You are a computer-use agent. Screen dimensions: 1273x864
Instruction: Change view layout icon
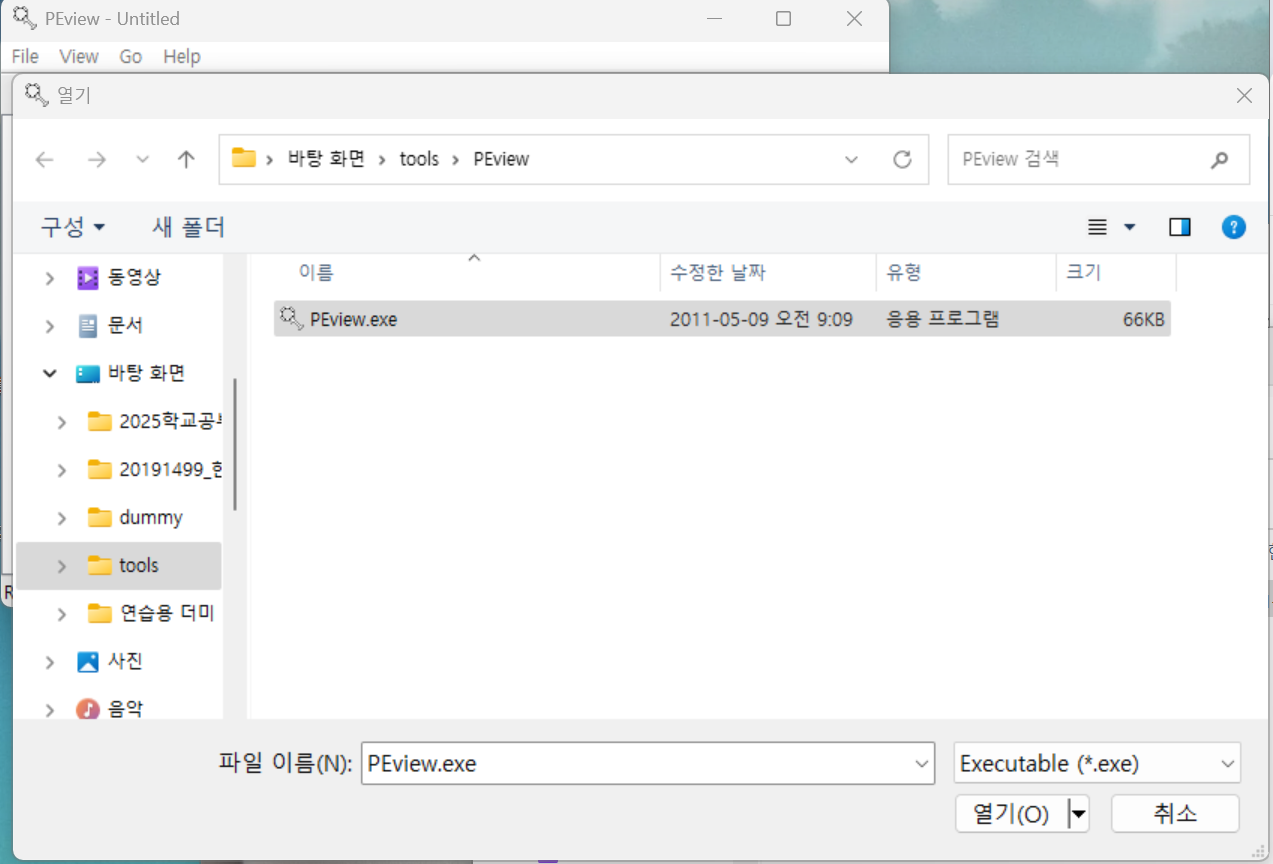(1097, 228)
